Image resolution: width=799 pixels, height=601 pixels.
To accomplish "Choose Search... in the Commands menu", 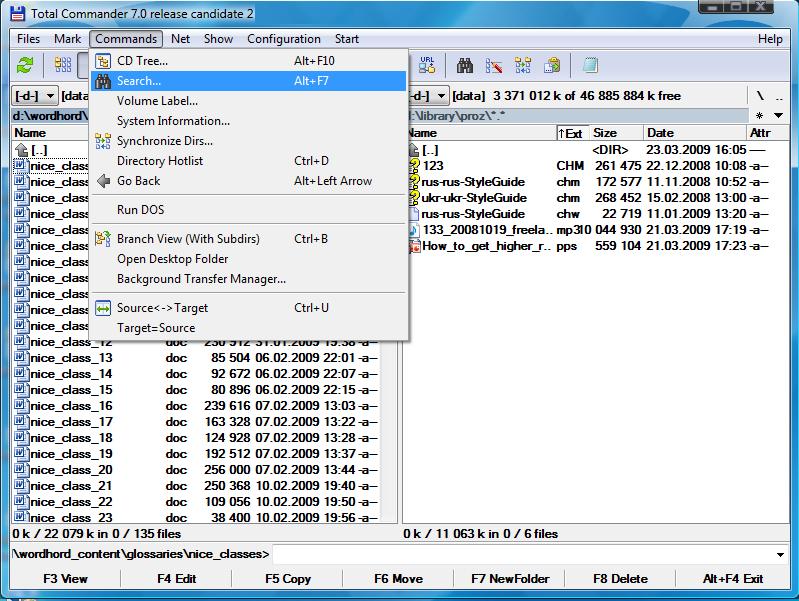I will [249, 81].
